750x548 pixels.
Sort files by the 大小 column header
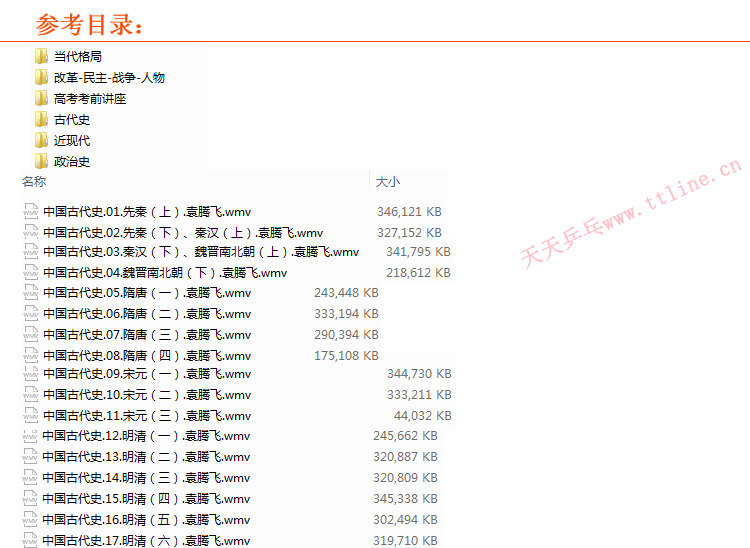pyautogui.click(x=387, y=182)
